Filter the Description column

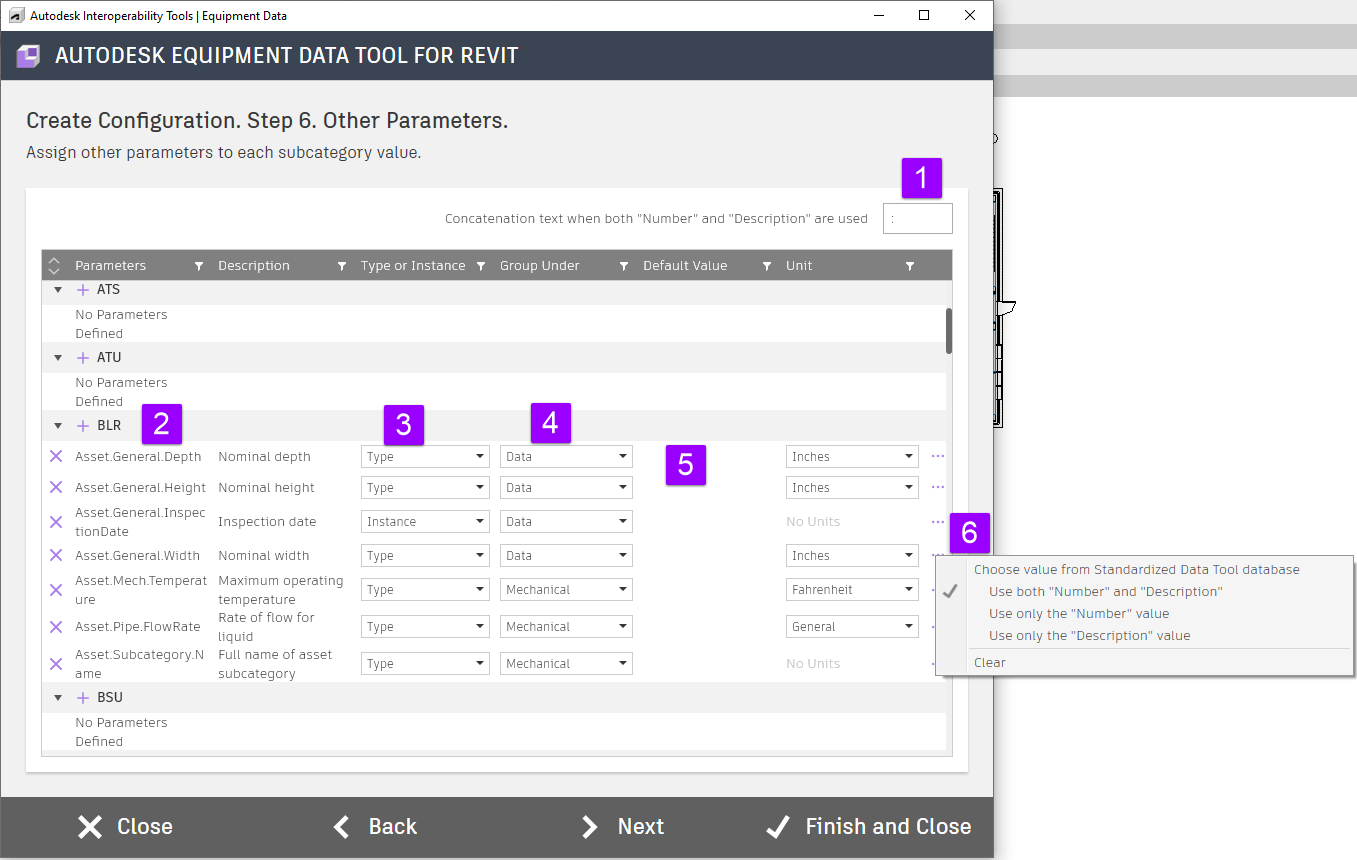[x=342, y=266]
